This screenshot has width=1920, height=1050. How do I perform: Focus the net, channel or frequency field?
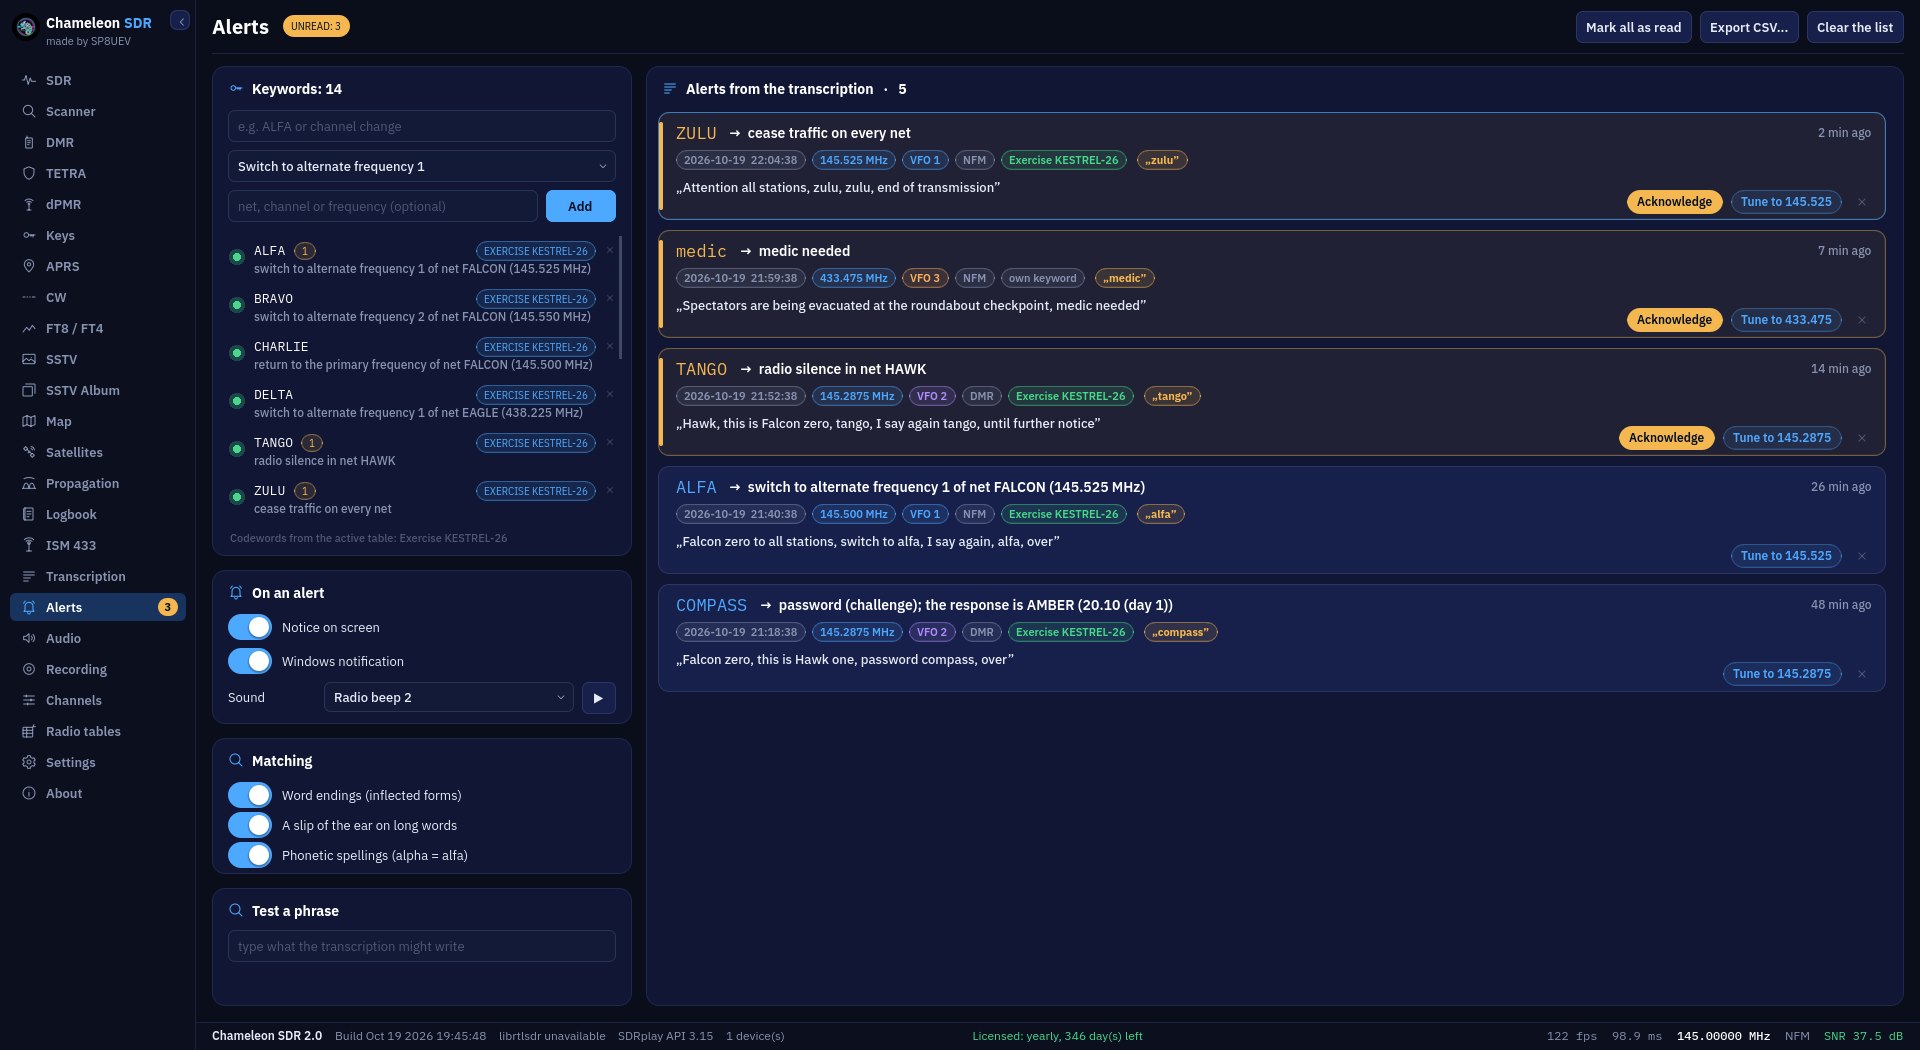click(383, 206)
